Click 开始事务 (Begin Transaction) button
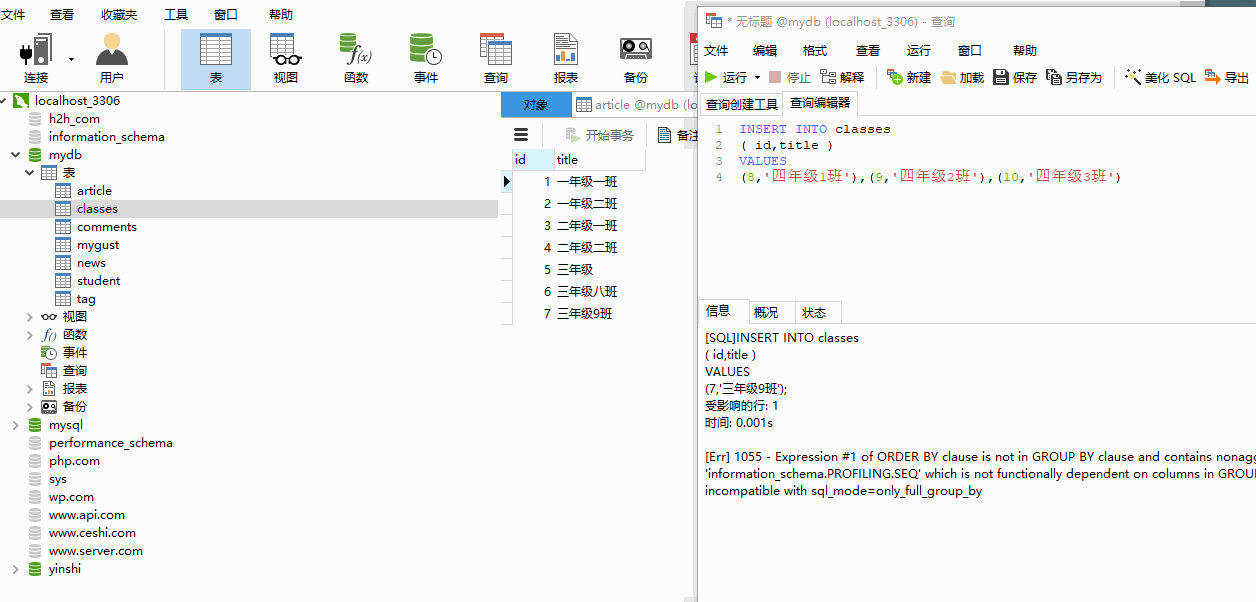This screenshot has height=602, width=1256. 599,135
